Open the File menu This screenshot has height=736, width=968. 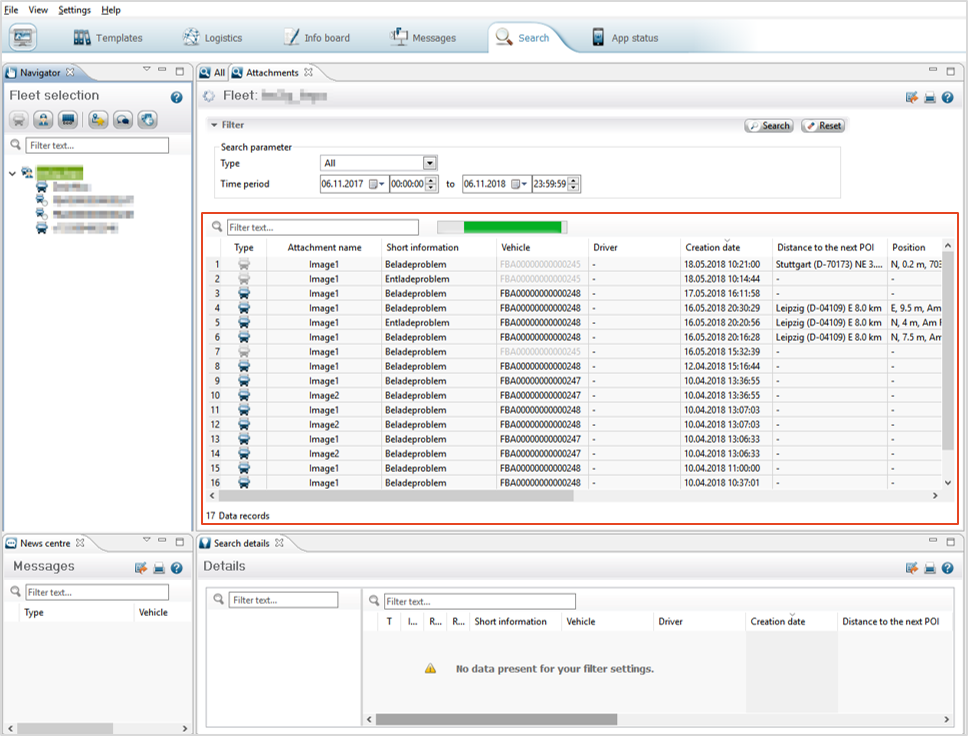click(11, 10)
